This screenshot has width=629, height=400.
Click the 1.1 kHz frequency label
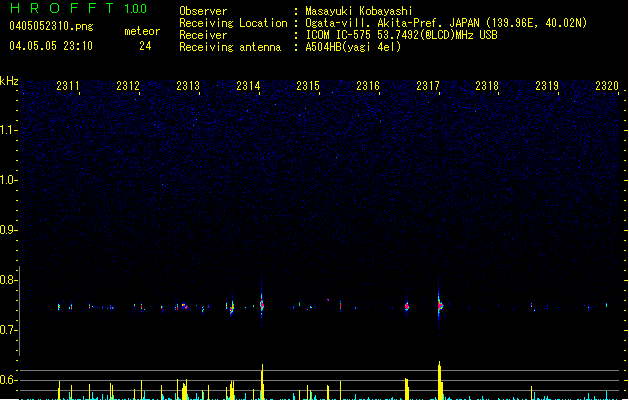(9, 130)
